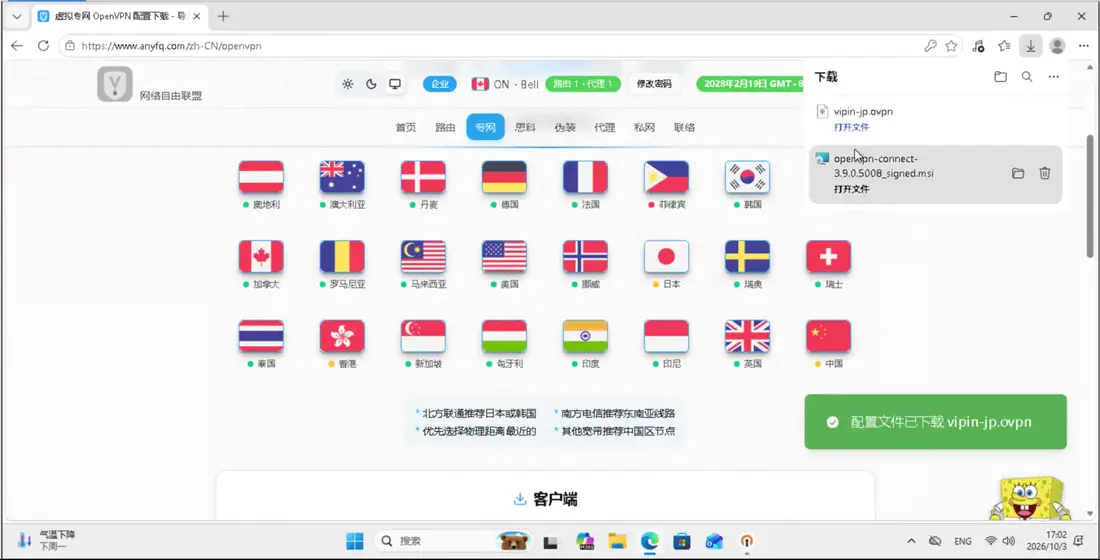Show hidden system tray icons
Screen dimensions: 1100x560
click(x=911, y=541)
